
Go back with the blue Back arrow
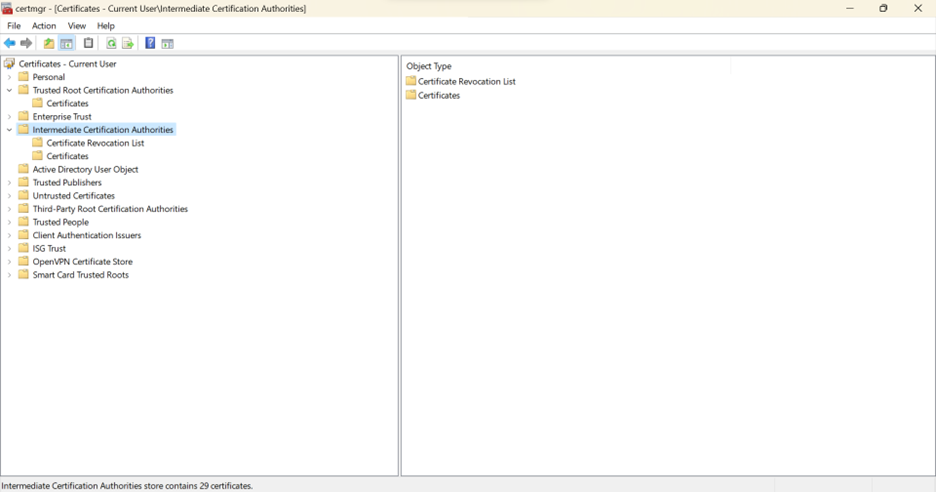tap(10, 43)
